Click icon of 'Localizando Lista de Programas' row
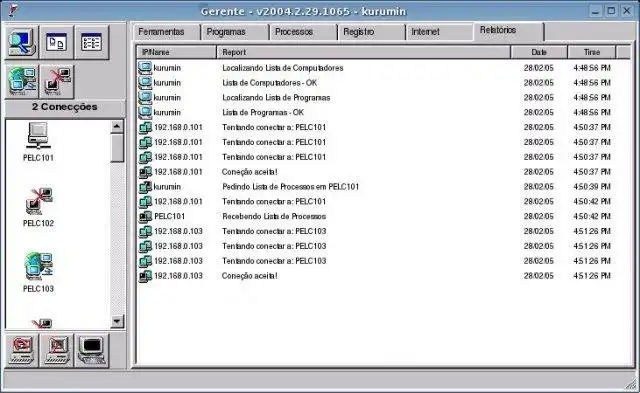Image resolution: width=640 pixels, height=393 pixels. point(145,98)
